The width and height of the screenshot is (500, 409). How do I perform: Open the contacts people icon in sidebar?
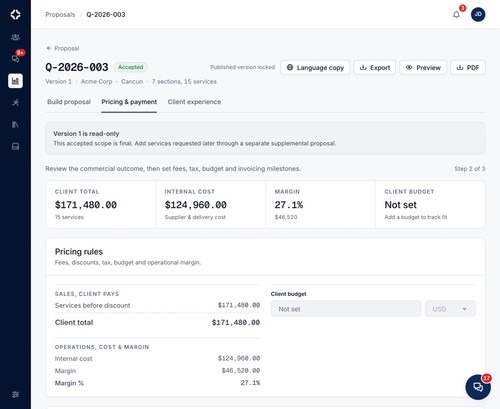15,37
